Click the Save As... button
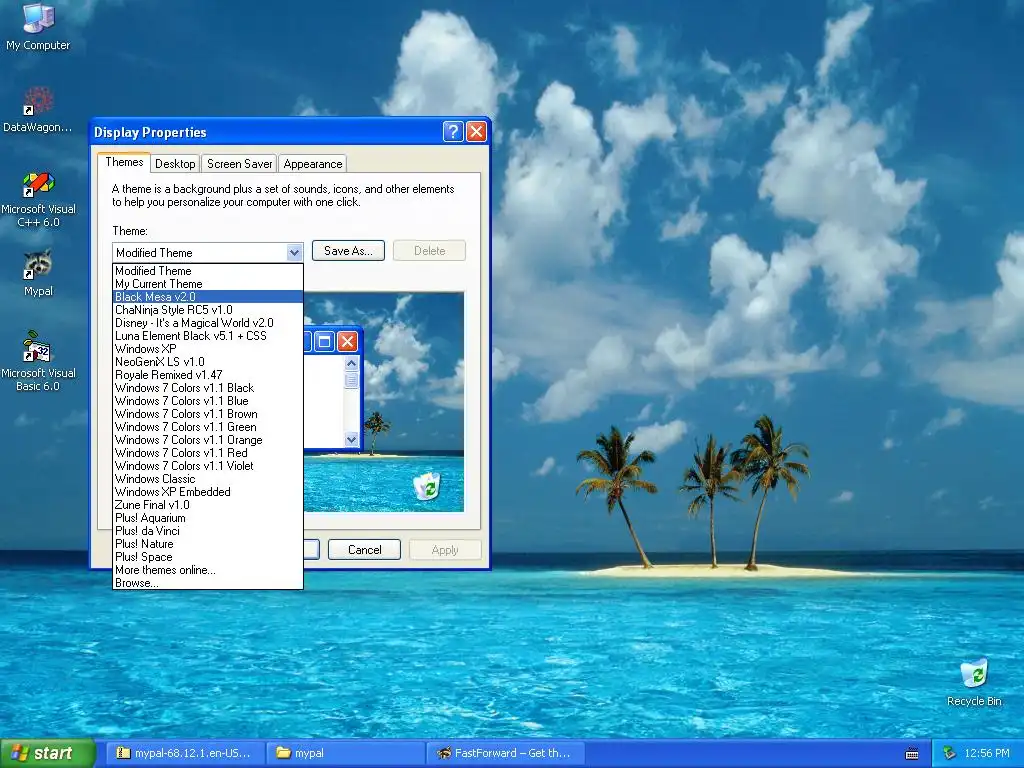Image resolution: width=1024 pixels, height=768 pixels. [x=348, y=251]
